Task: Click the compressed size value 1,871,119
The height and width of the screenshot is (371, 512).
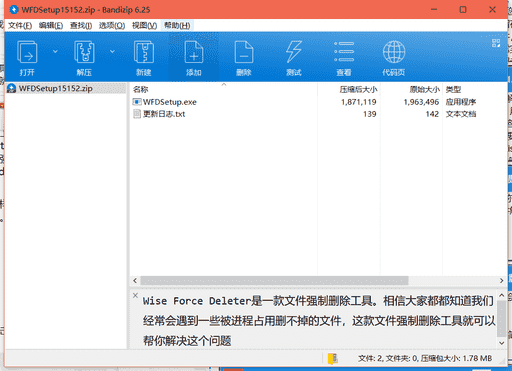Action: coord(359,102)
